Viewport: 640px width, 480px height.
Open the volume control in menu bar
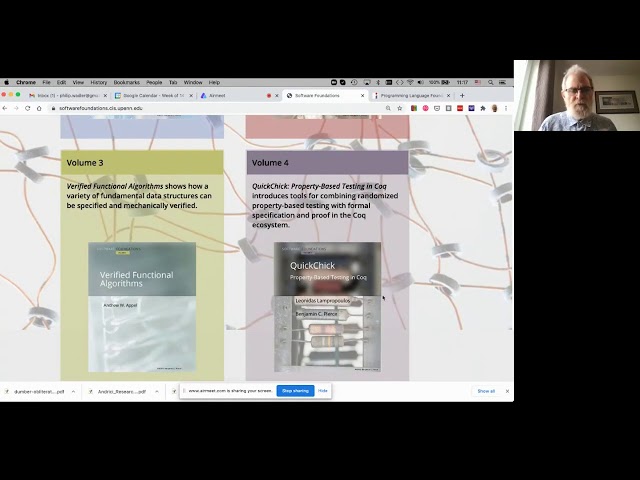(x=421, y=82)
